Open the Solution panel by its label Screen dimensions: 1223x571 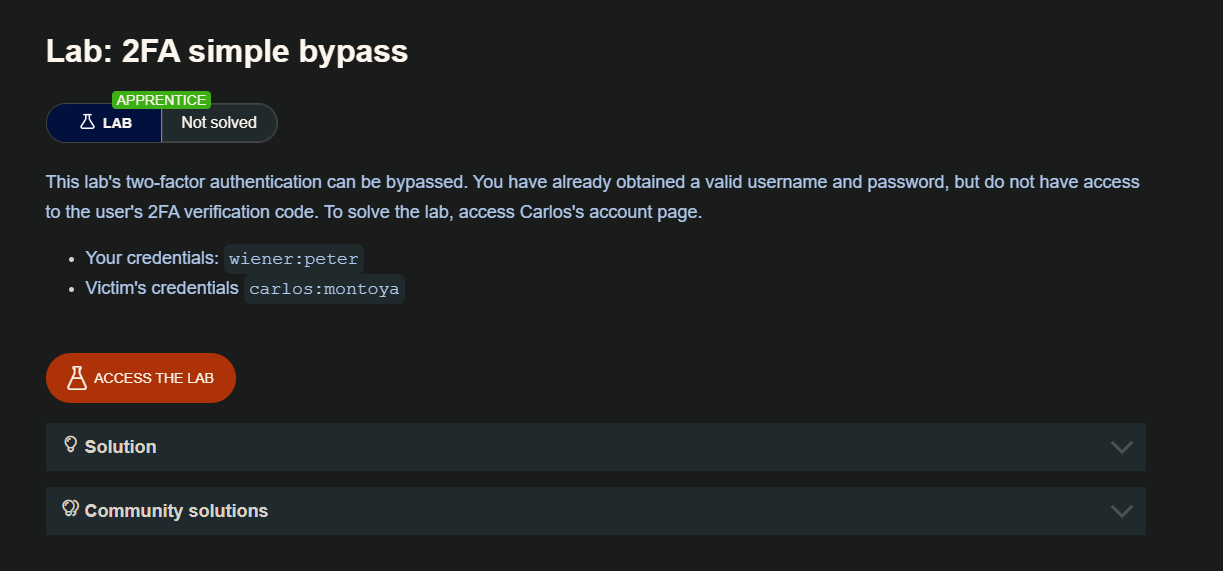(121, 447)
